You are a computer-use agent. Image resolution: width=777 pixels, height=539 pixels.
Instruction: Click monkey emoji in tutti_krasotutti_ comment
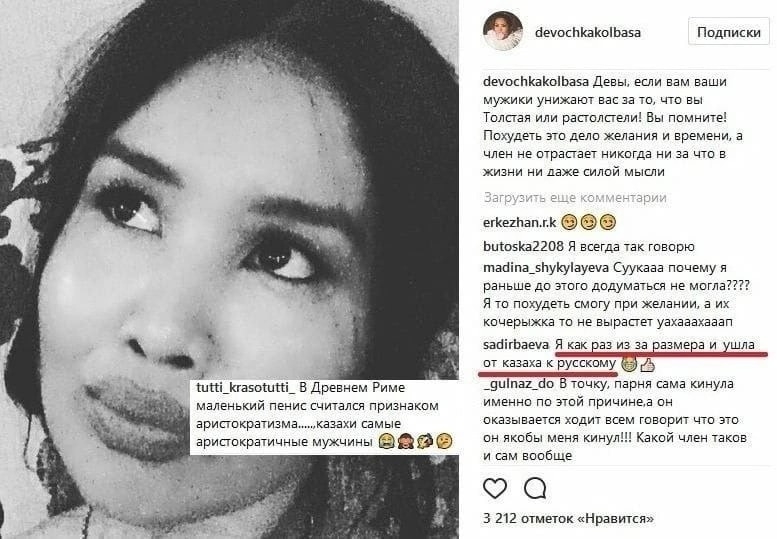pos(406,441)
